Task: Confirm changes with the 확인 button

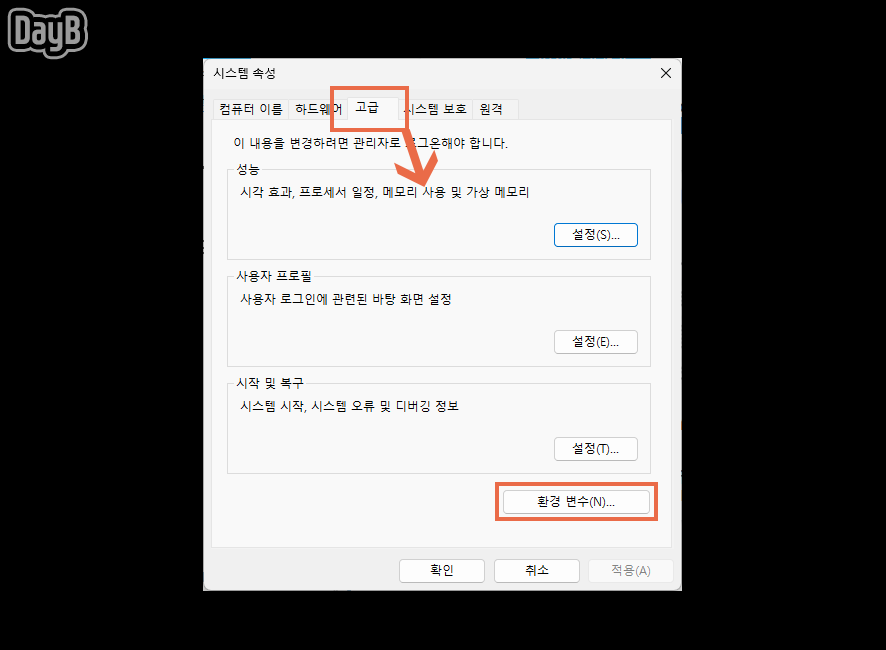Action: tap(442, 570)
